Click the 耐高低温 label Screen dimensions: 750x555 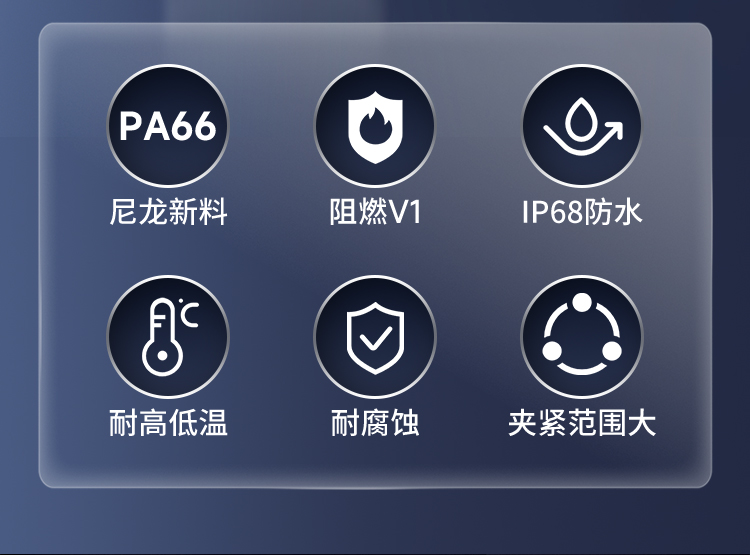pos(168,422)
